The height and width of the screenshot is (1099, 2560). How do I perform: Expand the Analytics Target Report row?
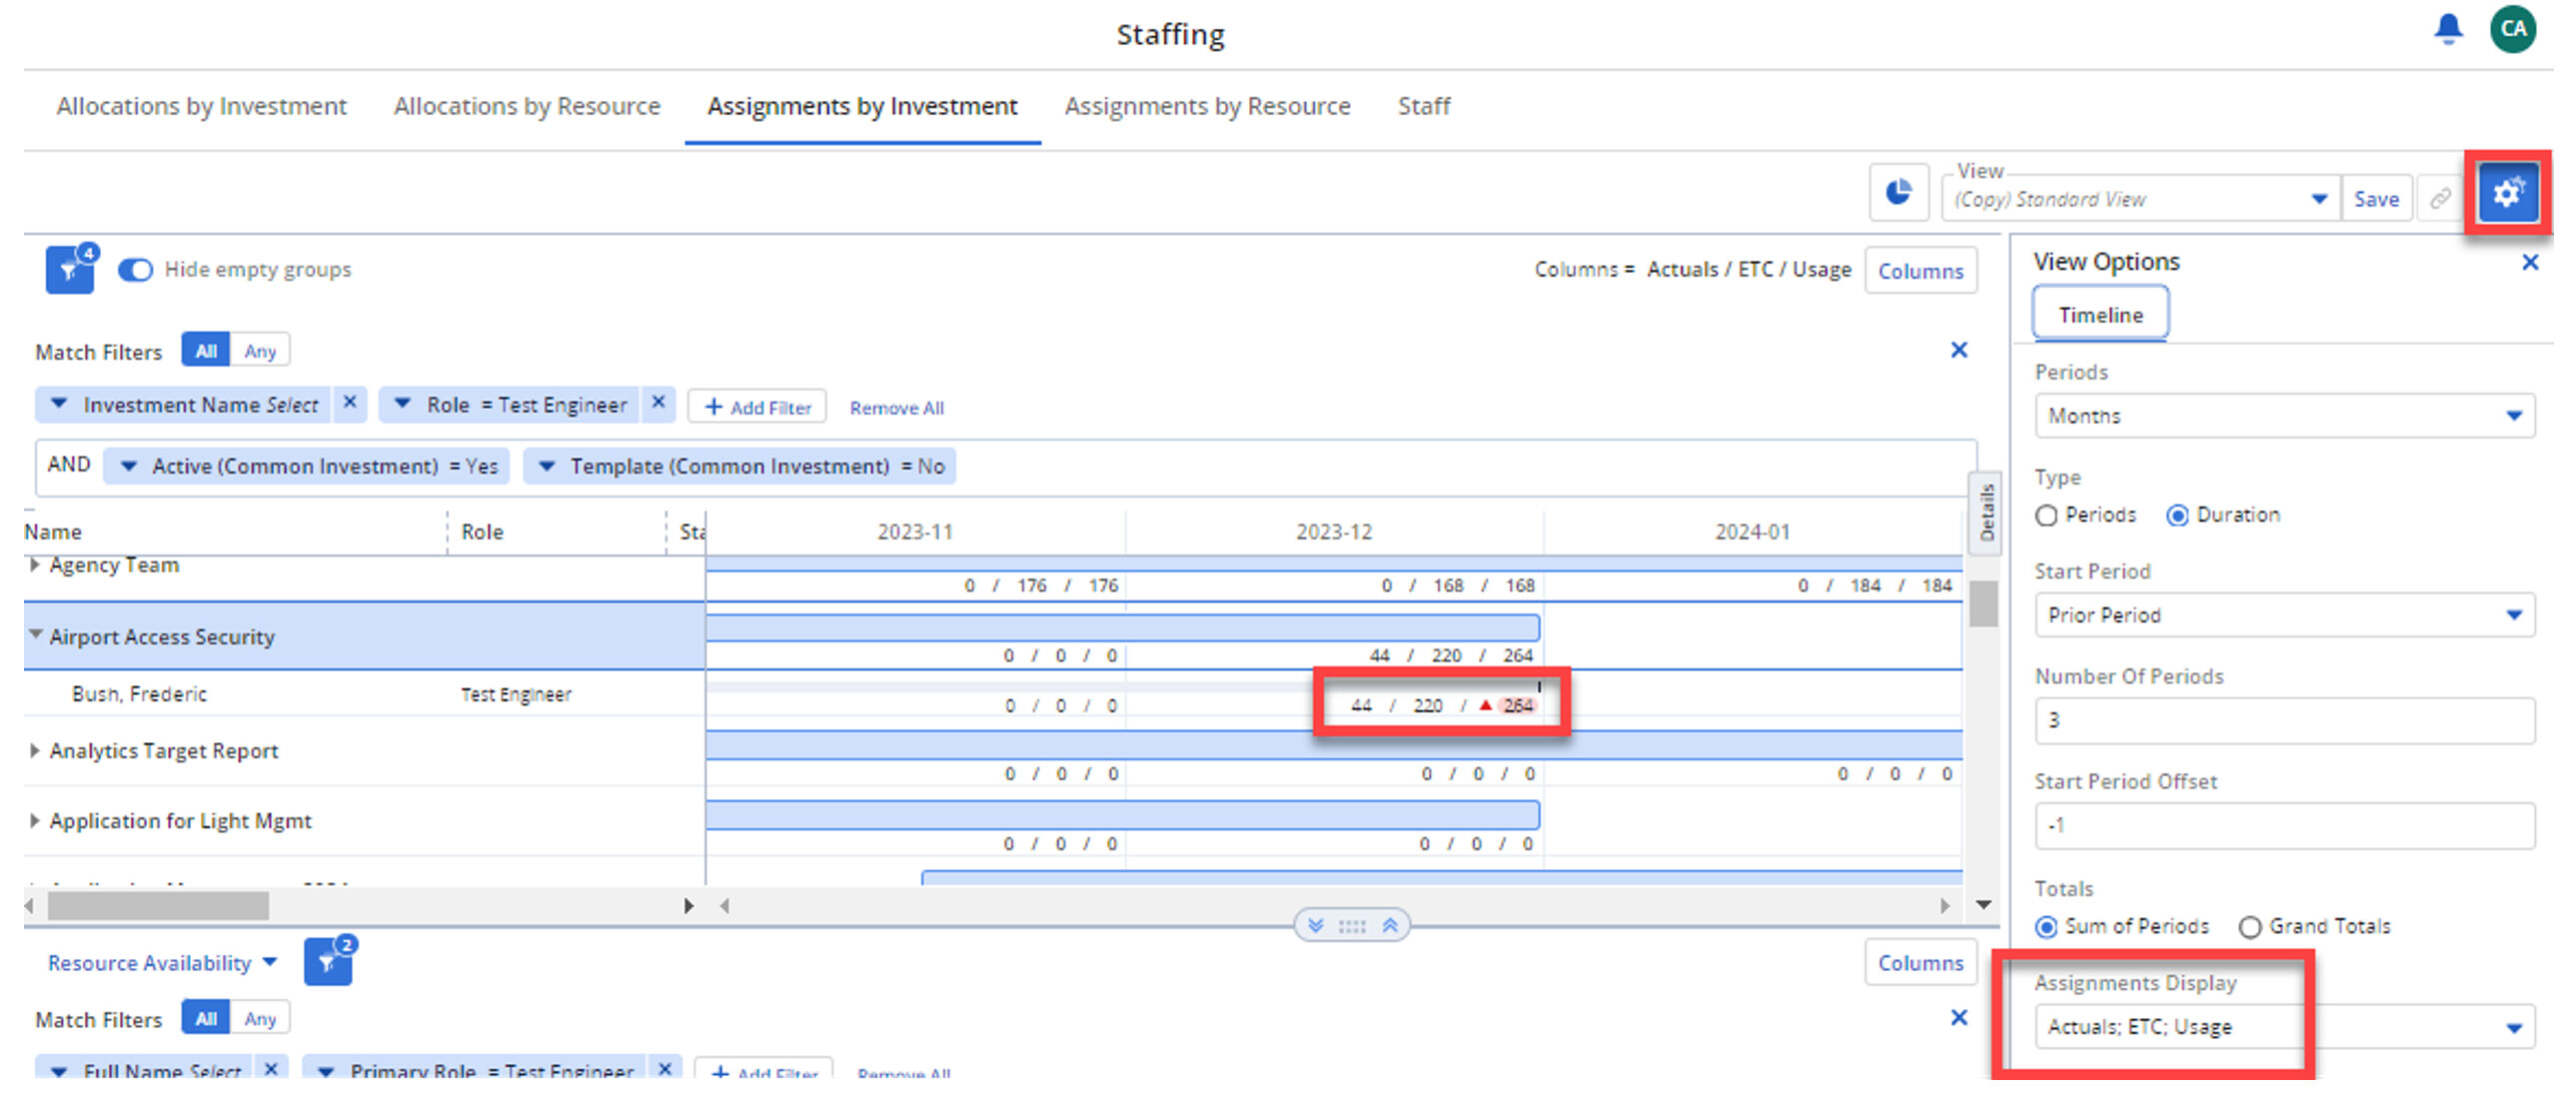click(x=35, y=750)
